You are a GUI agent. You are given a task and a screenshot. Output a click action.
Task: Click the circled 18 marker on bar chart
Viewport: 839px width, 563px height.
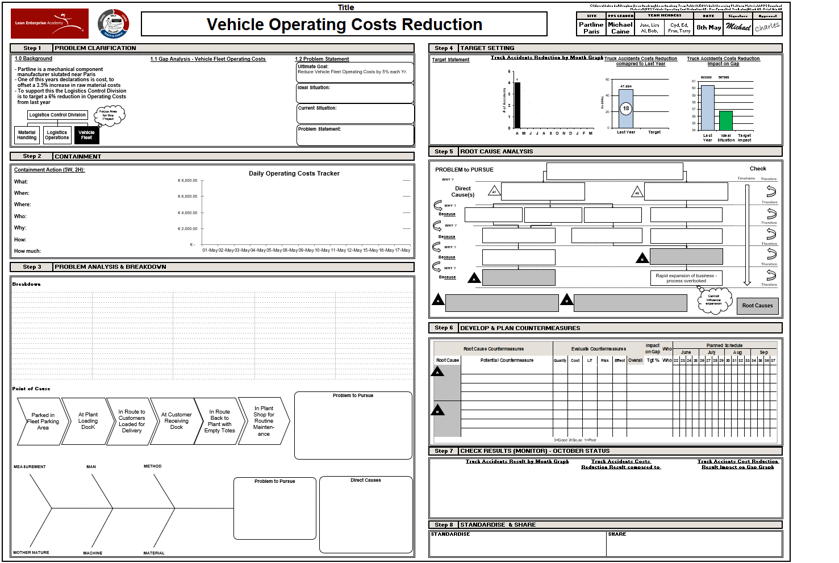pos(625,109)
